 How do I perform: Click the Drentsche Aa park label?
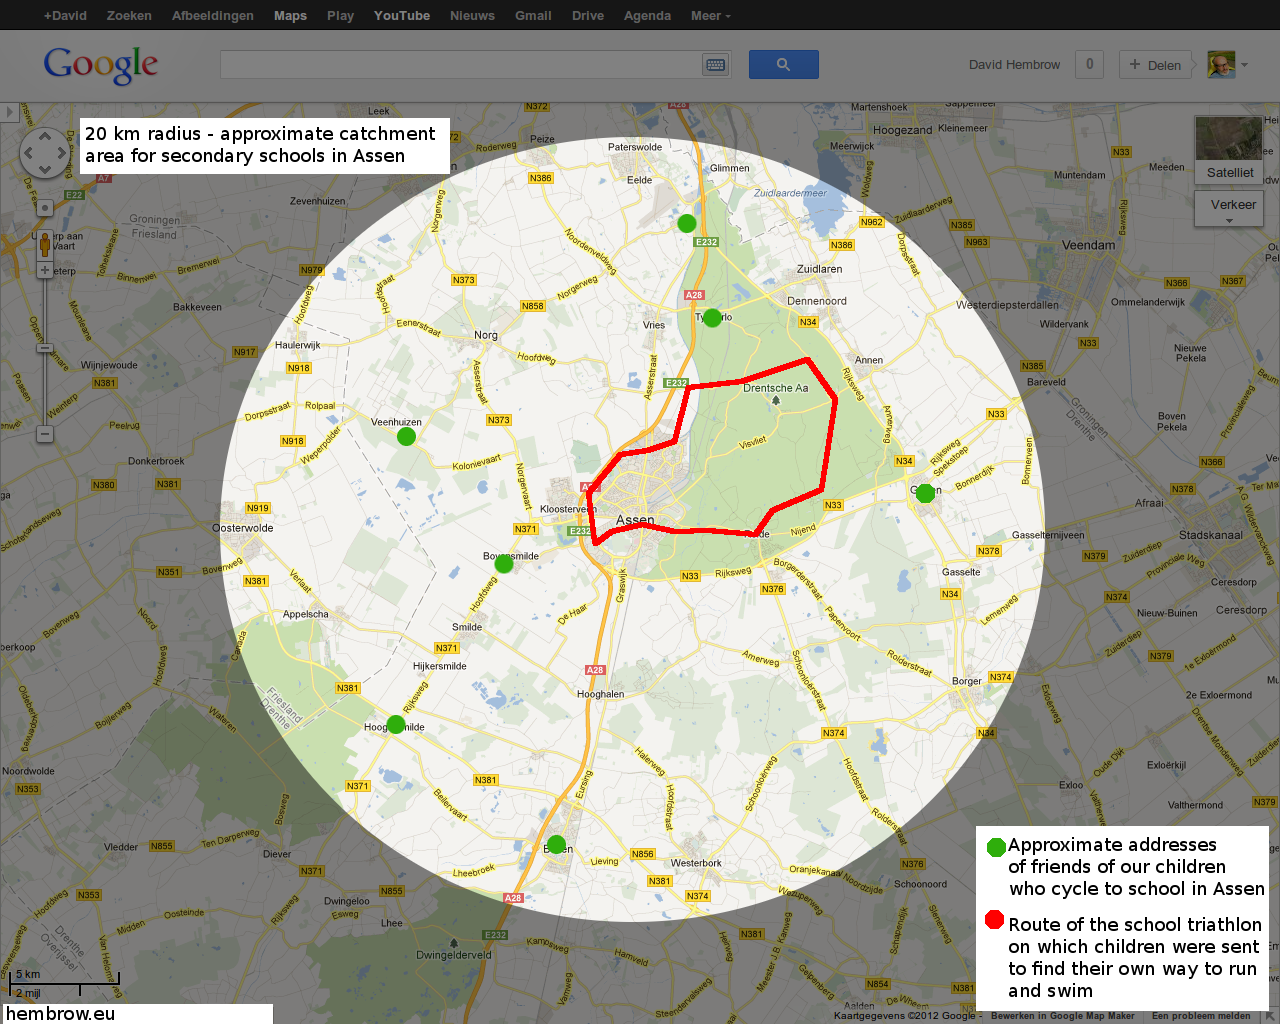tap(775, 388)
